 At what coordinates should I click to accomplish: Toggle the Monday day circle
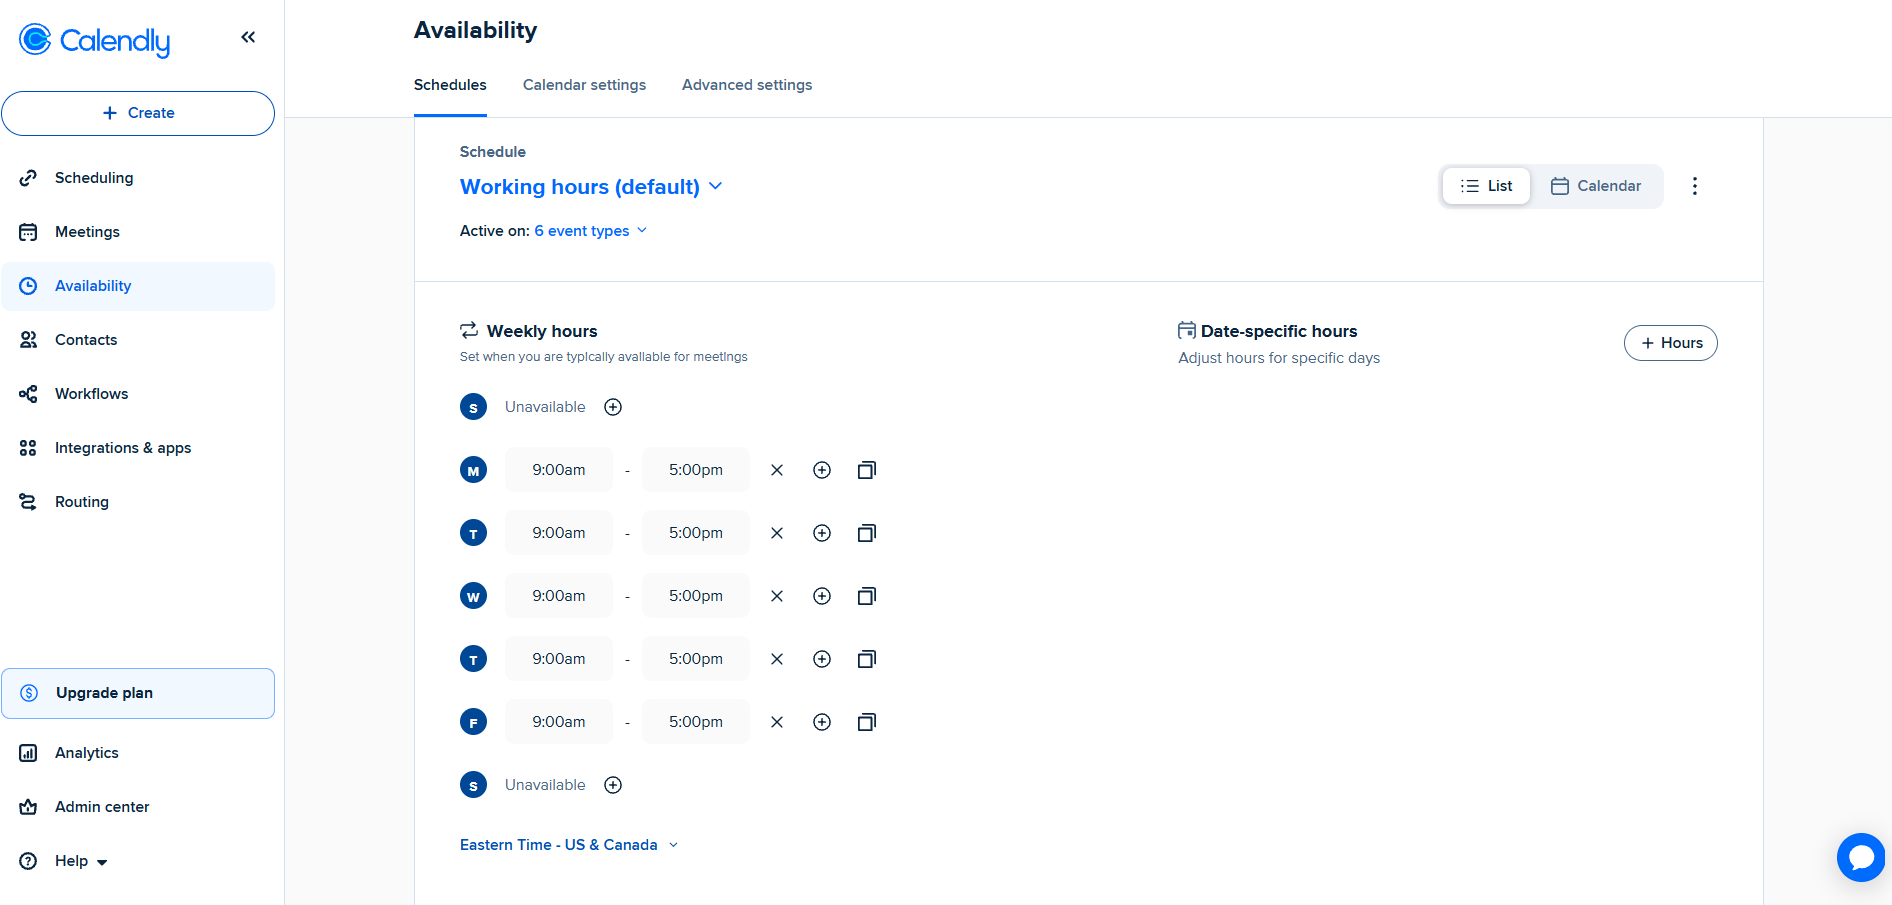473,470
